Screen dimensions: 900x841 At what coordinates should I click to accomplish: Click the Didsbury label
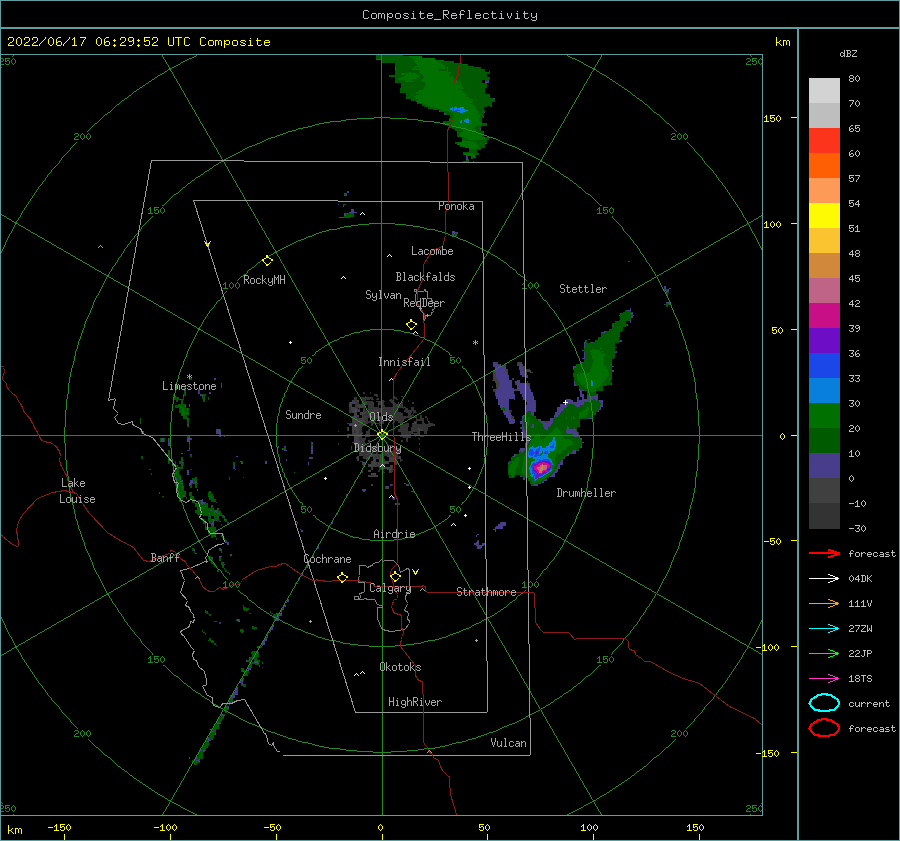click(x=378, y=448)
